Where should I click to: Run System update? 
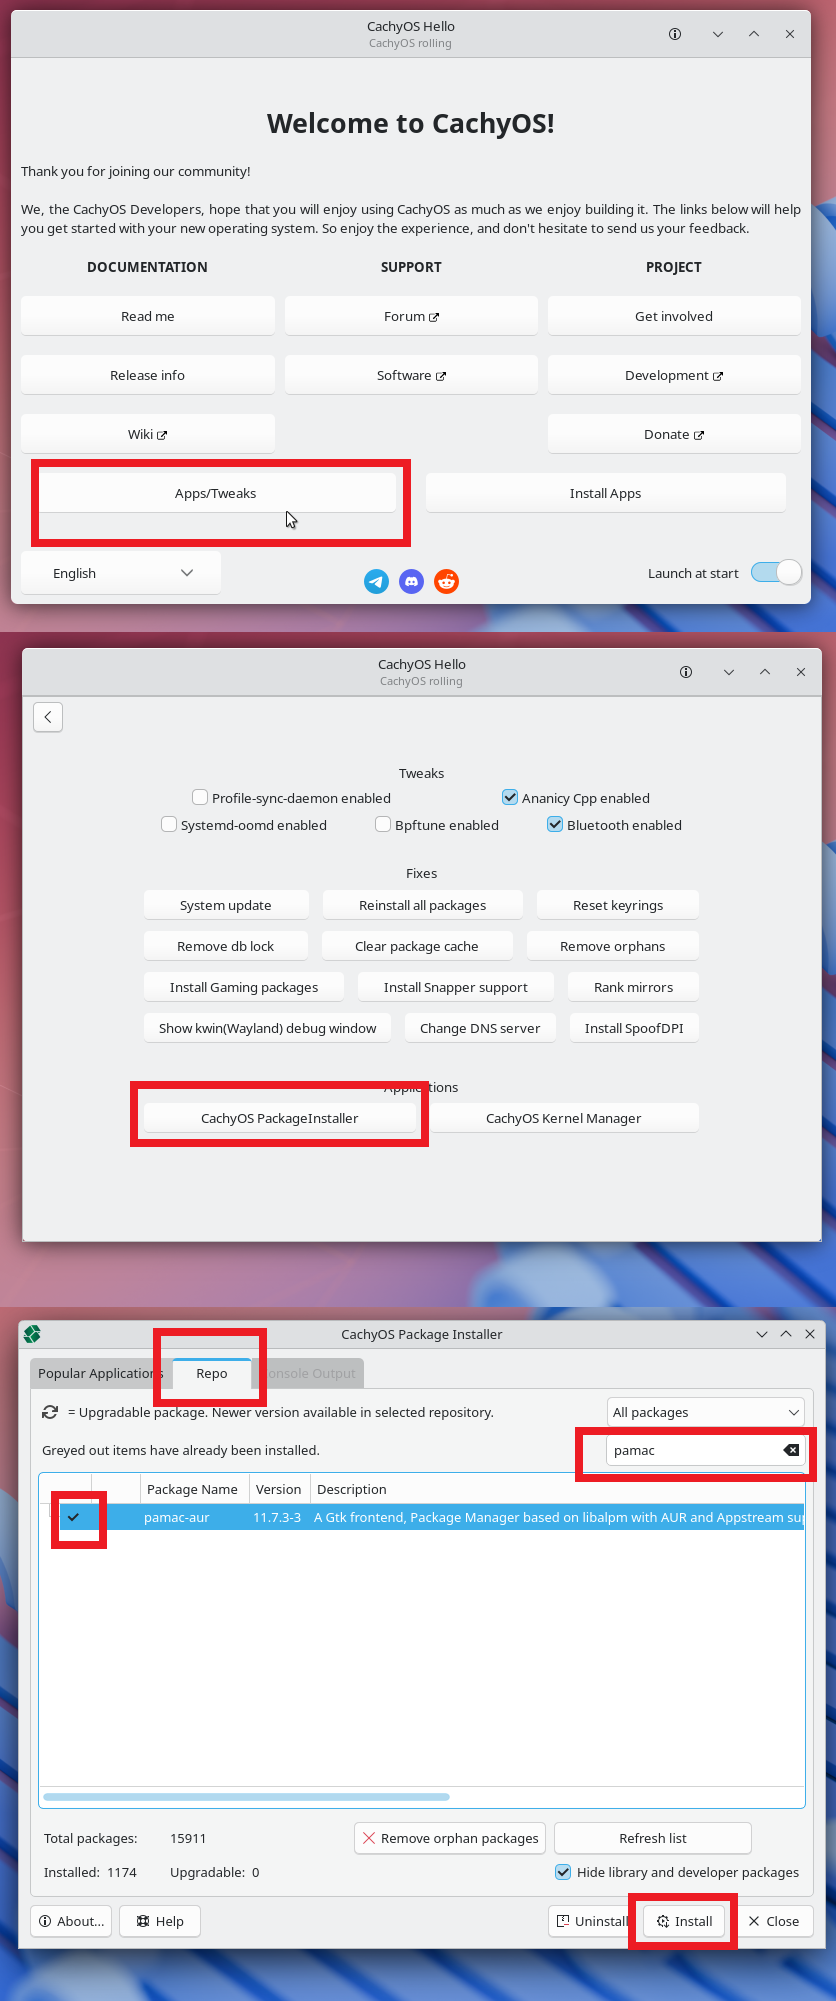[226, 905]
